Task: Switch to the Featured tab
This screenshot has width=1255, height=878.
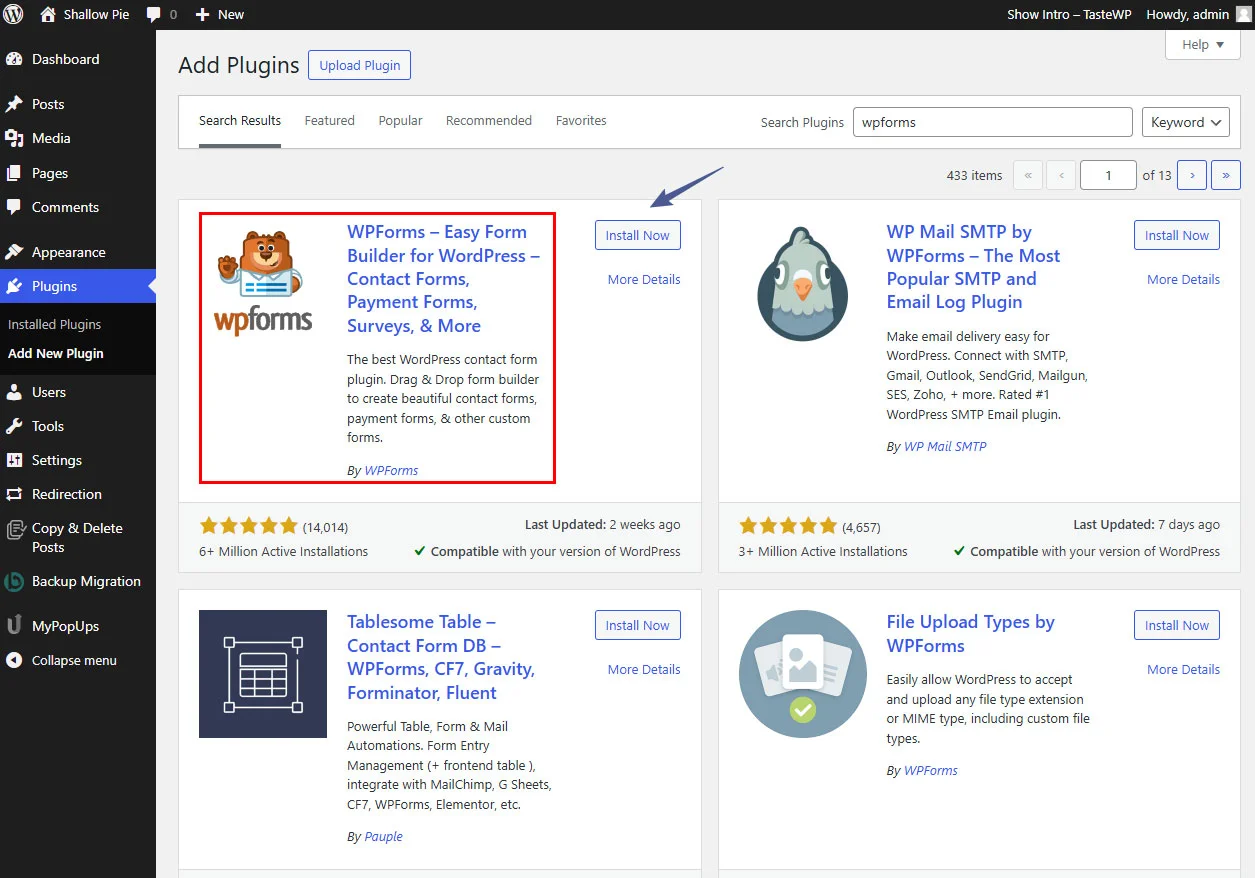Action: pos(329,121)
